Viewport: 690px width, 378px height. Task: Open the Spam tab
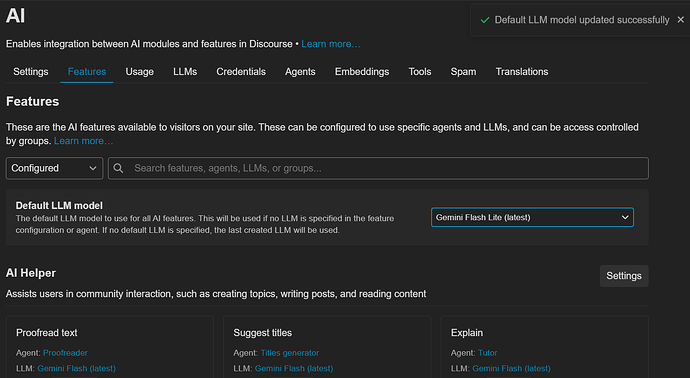click(463, 72)
